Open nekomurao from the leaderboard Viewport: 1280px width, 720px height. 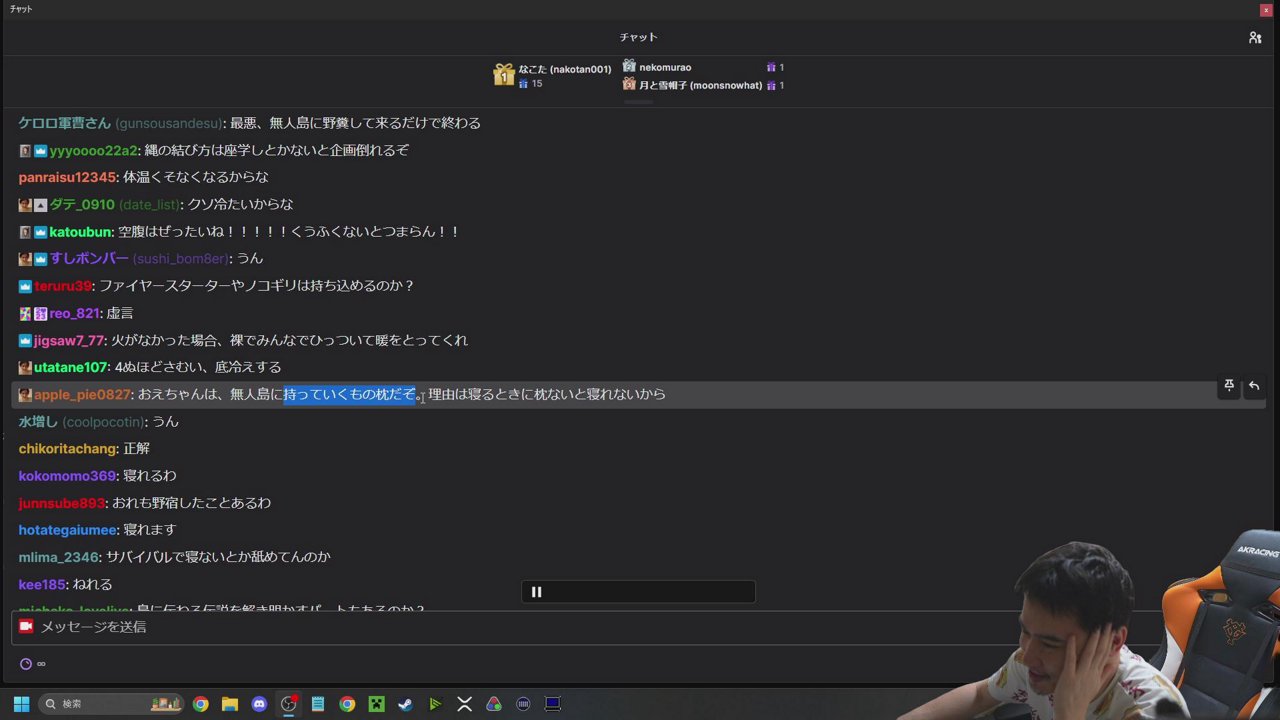pyautogui.click(x=665, y=67)
